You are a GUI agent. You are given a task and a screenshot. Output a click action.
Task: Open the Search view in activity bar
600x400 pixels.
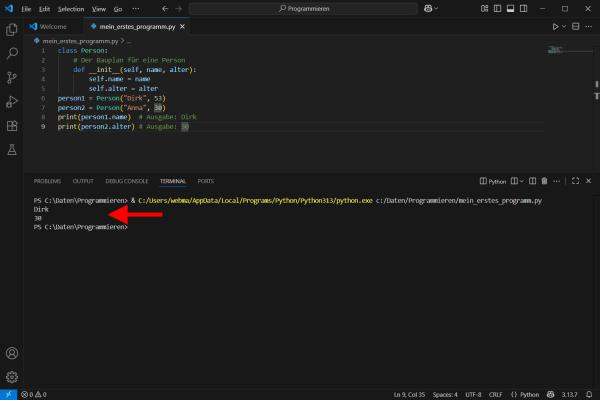(x=12, y=53)
